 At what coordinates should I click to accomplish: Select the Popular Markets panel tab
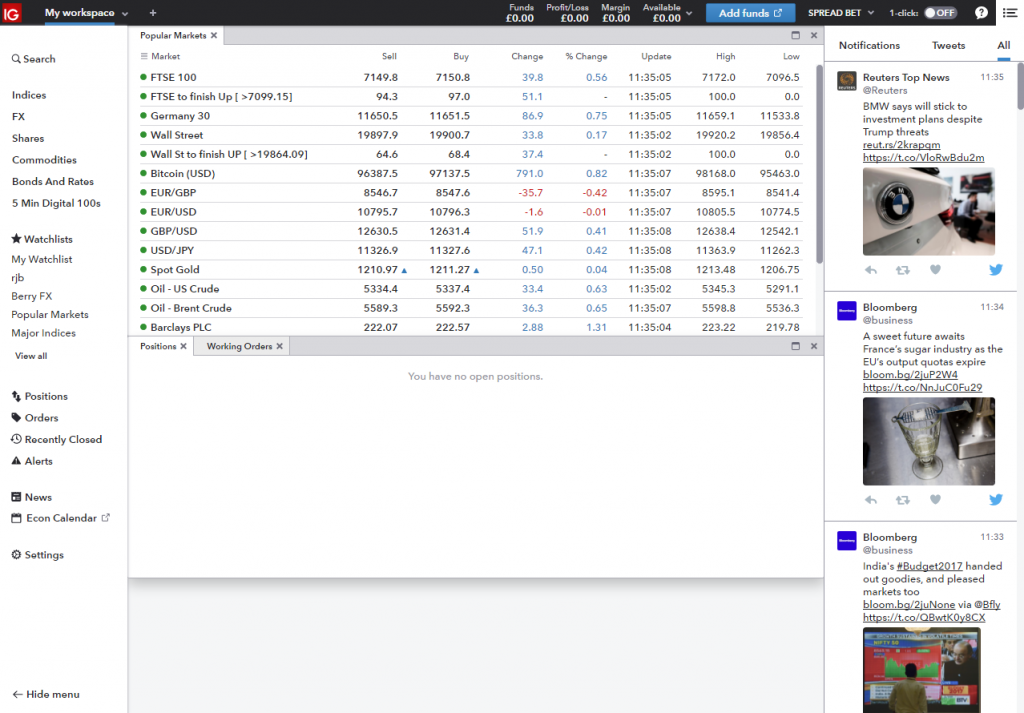pos(173,35)
